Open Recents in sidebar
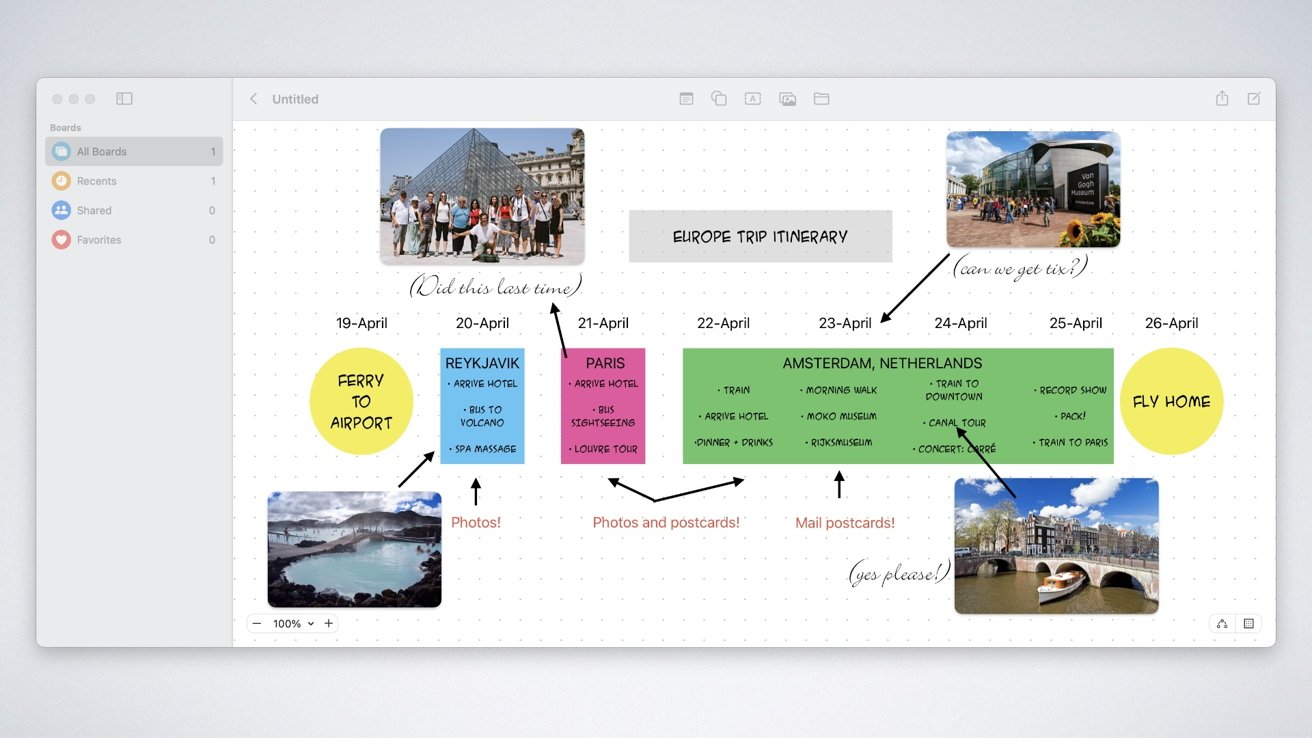Screen dimensions: 1312x738 [134, 181]
